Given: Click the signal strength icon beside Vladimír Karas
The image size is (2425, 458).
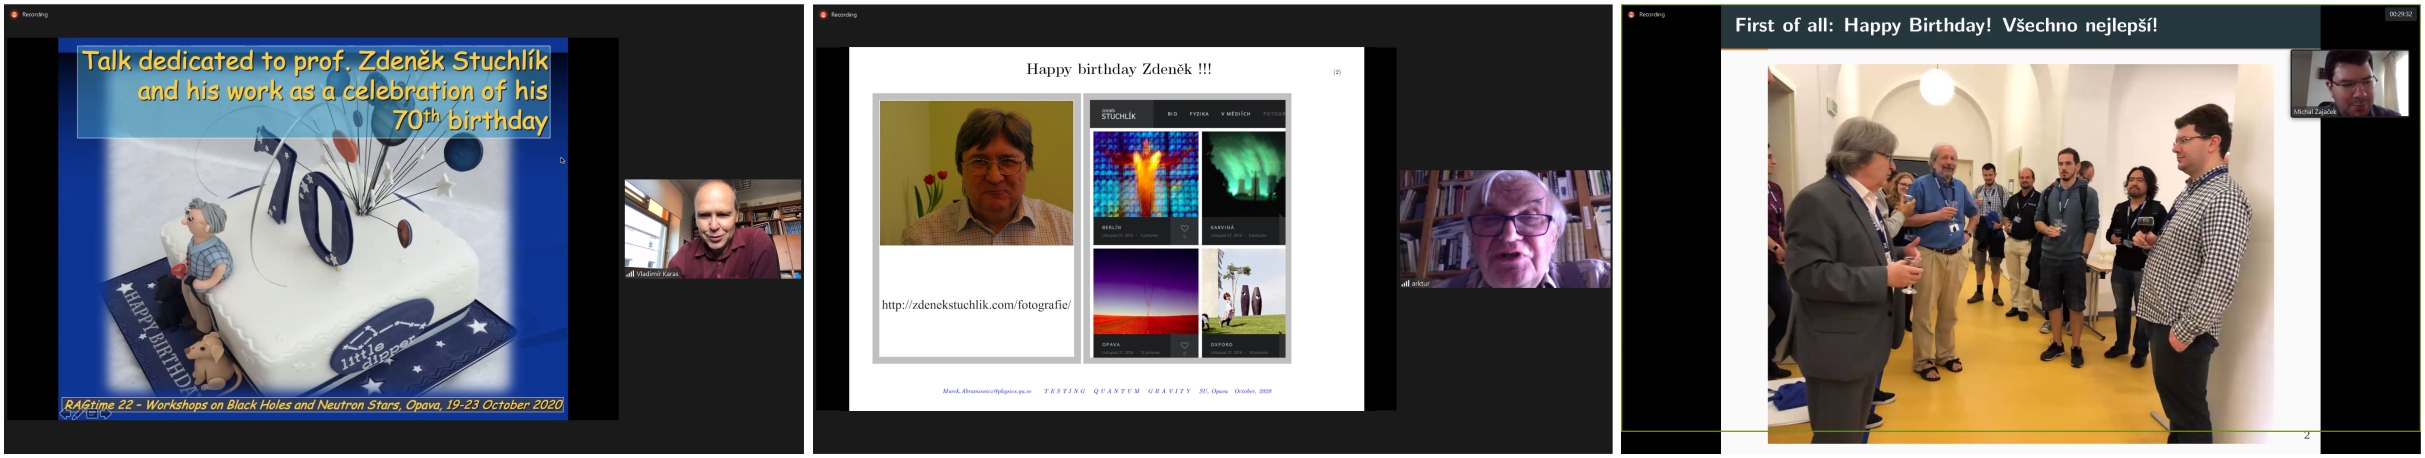Looking at the screenshot, I should (x=630, y=273).
